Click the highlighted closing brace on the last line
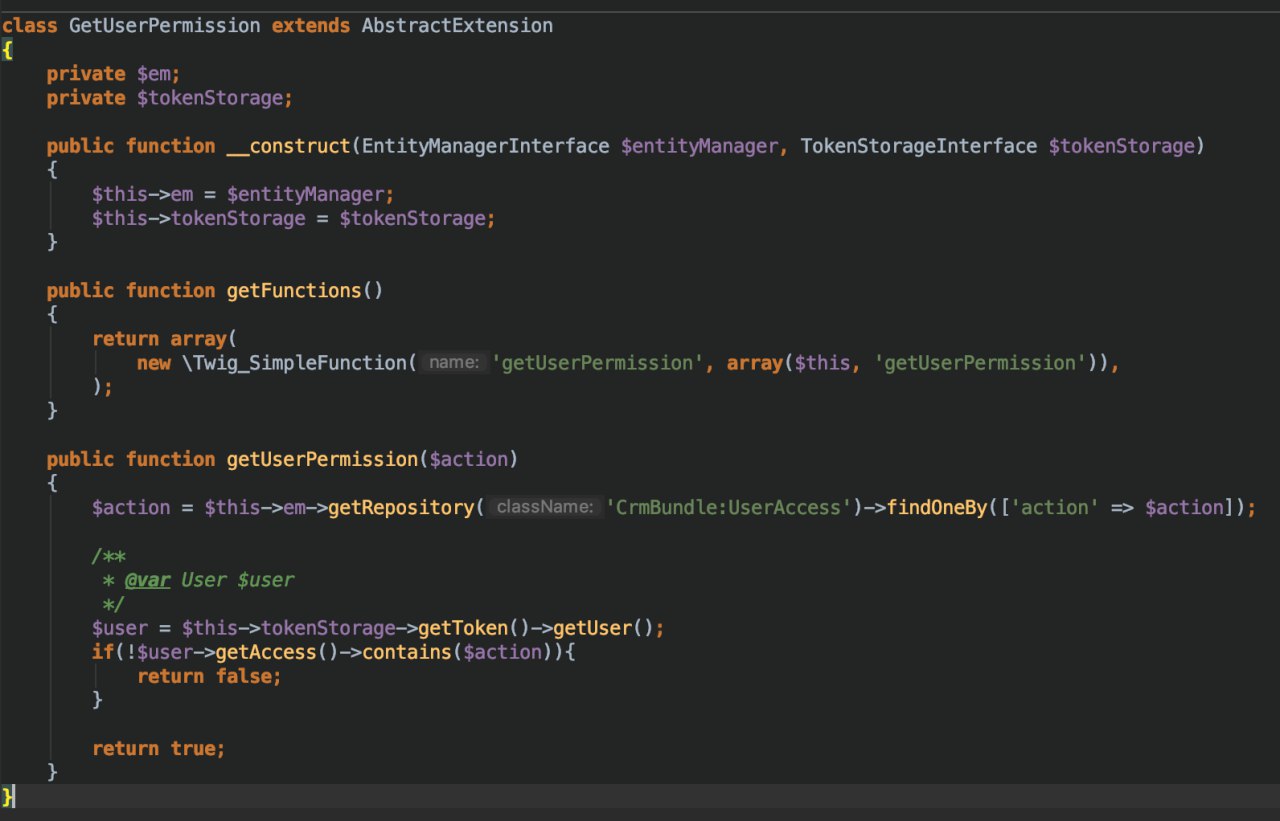 coord(8,796)
